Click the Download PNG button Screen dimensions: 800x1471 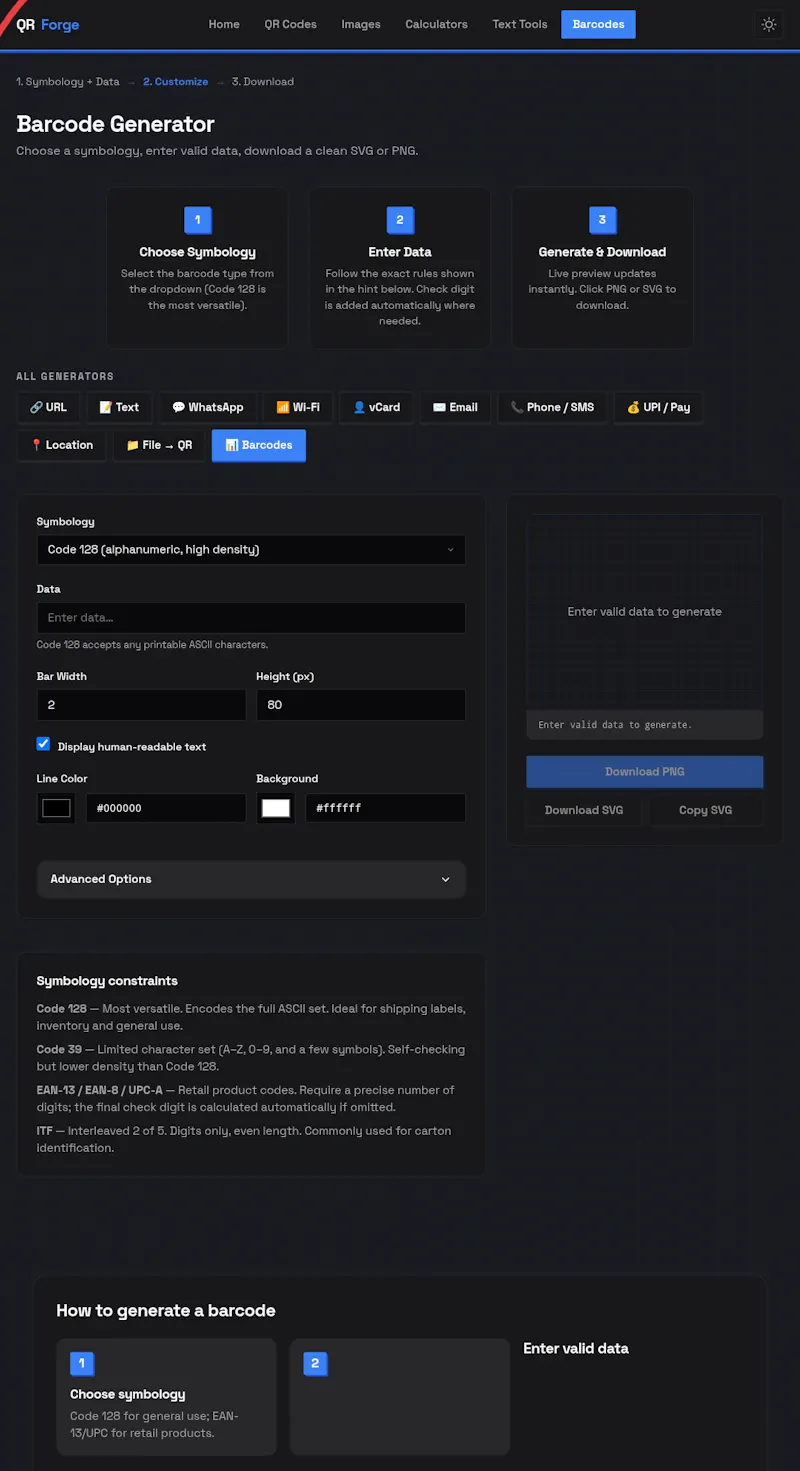(645, 772)
